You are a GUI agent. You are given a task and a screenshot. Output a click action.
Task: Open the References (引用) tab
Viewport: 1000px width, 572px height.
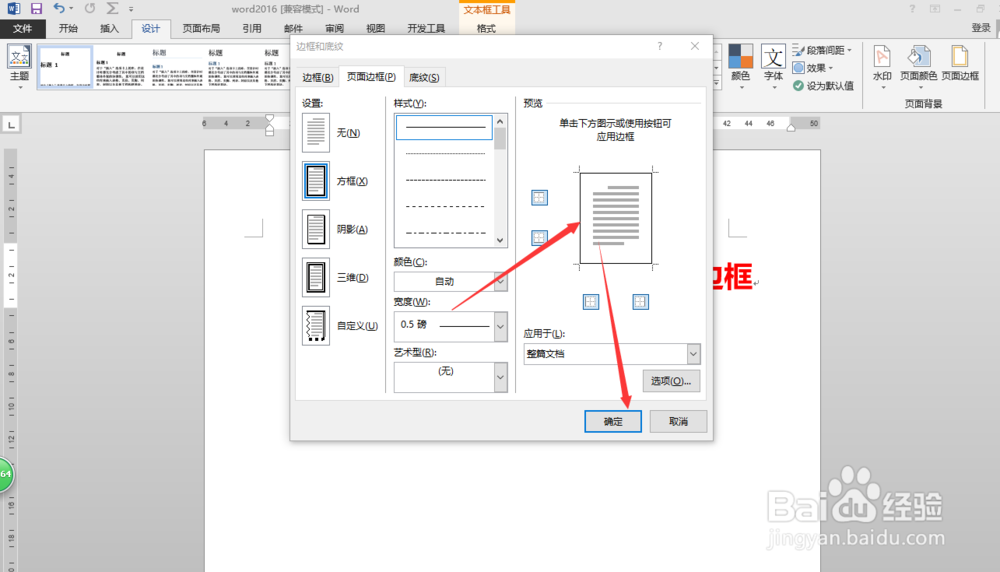252,28
